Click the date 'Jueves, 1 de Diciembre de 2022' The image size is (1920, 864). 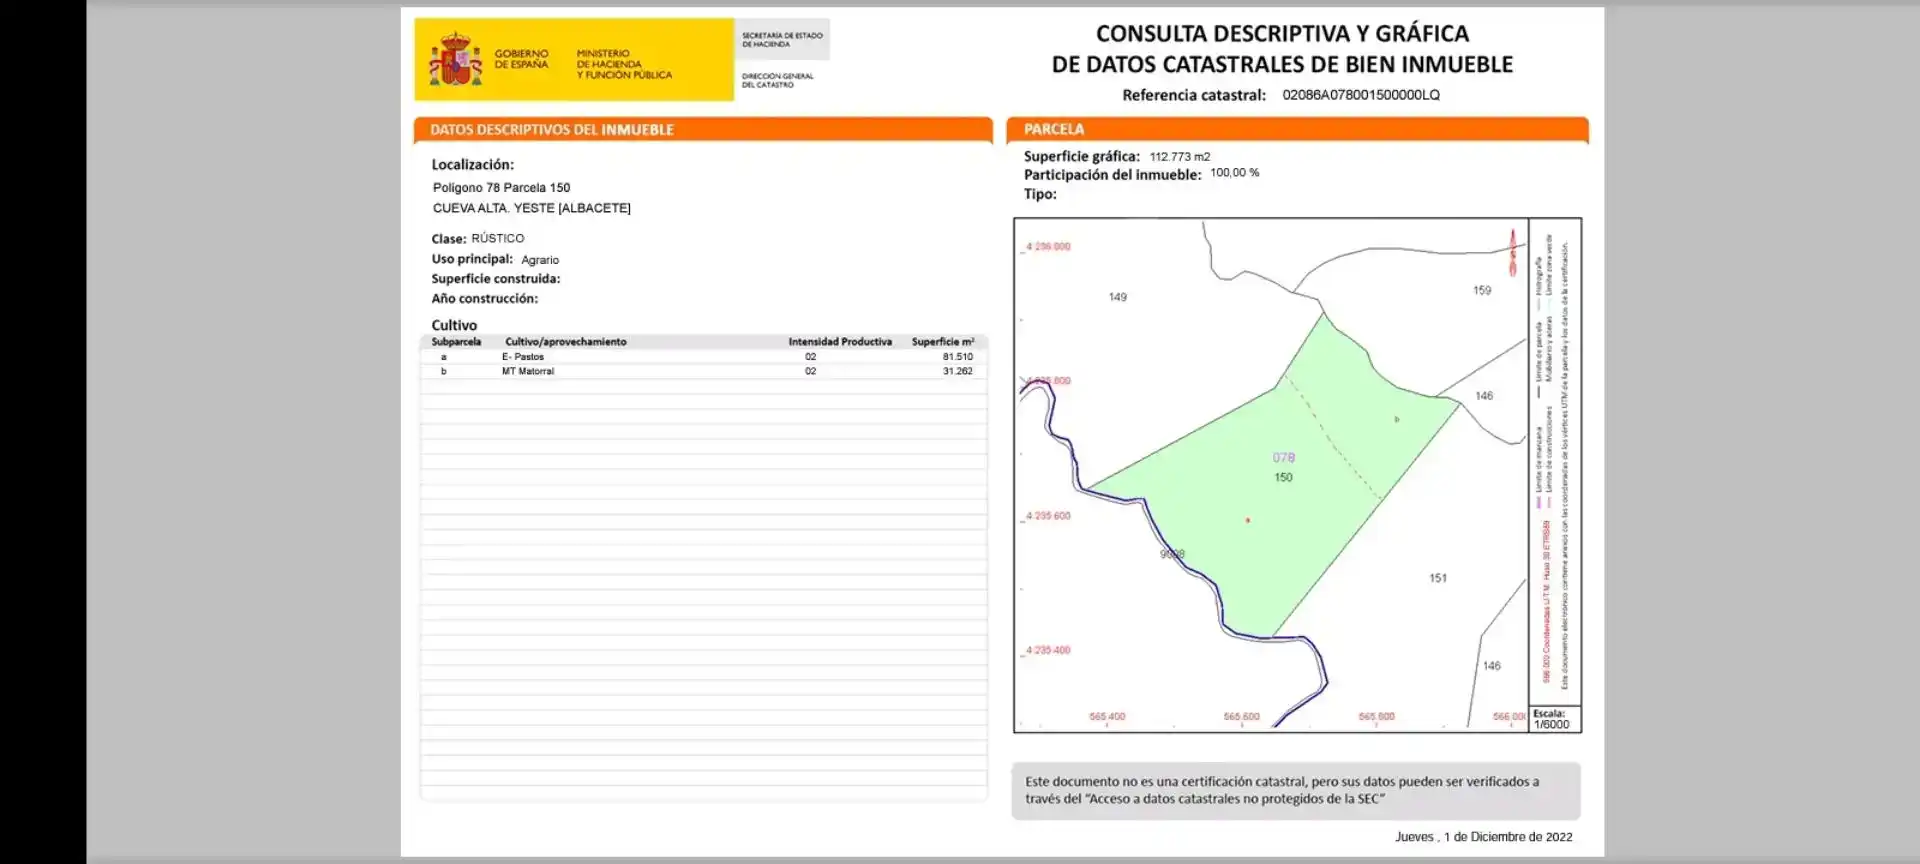pyautogui.click(x=1484, y=837)
